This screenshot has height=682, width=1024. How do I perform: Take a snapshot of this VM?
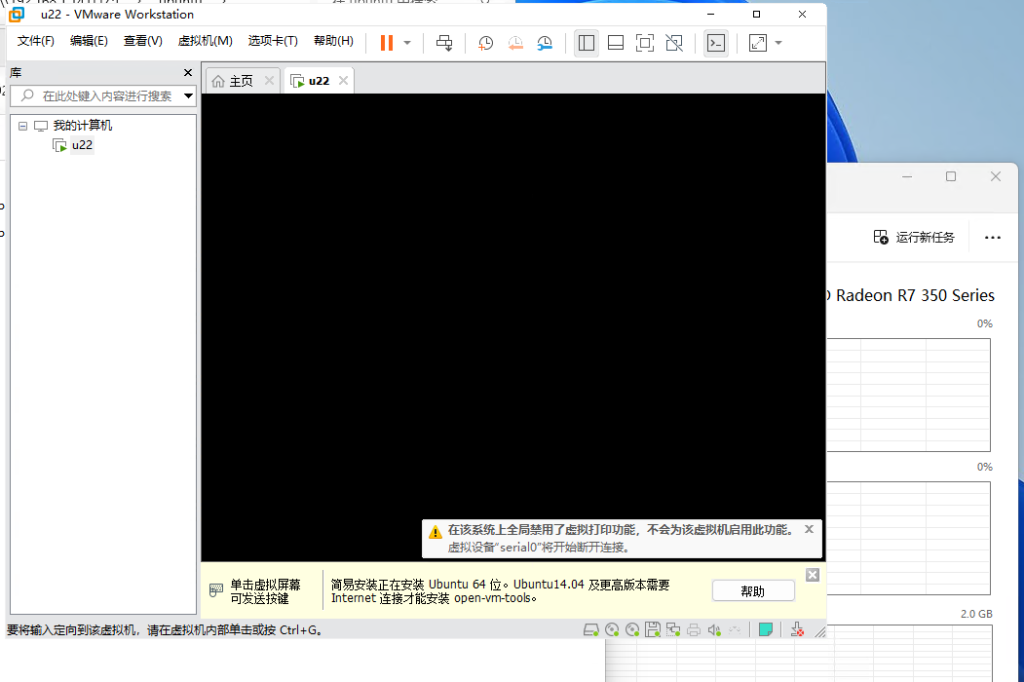tap(485, 43)
